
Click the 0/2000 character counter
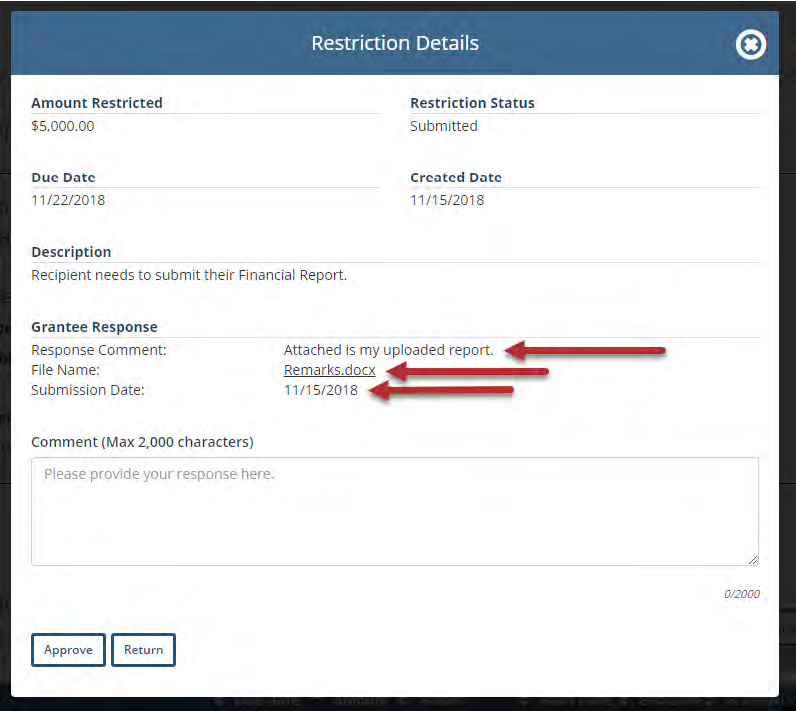[742, 594]
